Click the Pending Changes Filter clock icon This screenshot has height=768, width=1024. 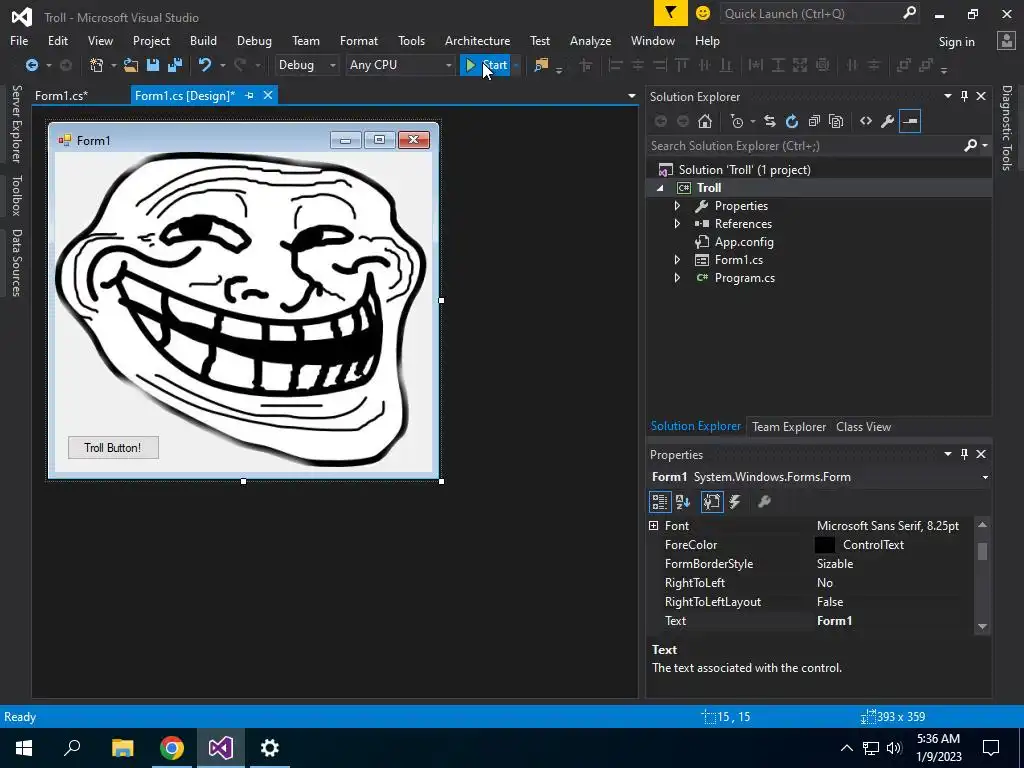[x=737, y=121]
